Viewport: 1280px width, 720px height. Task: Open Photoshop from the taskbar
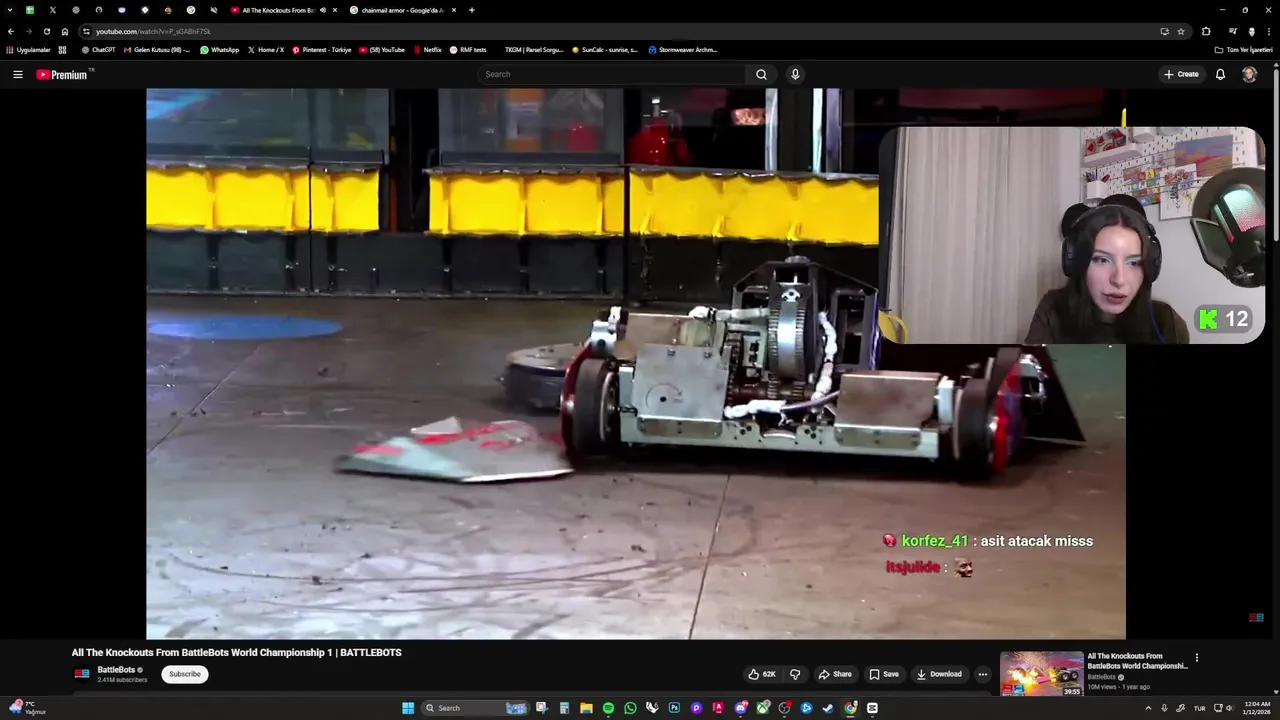tap(674, 708)
